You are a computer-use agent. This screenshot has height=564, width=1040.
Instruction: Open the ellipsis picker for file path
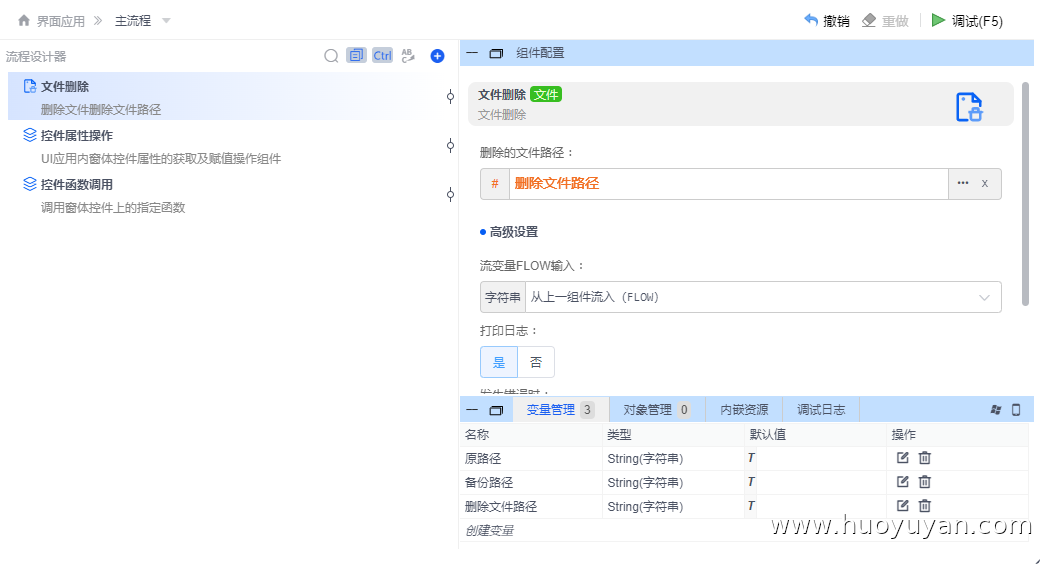click(x=962, y=183)
